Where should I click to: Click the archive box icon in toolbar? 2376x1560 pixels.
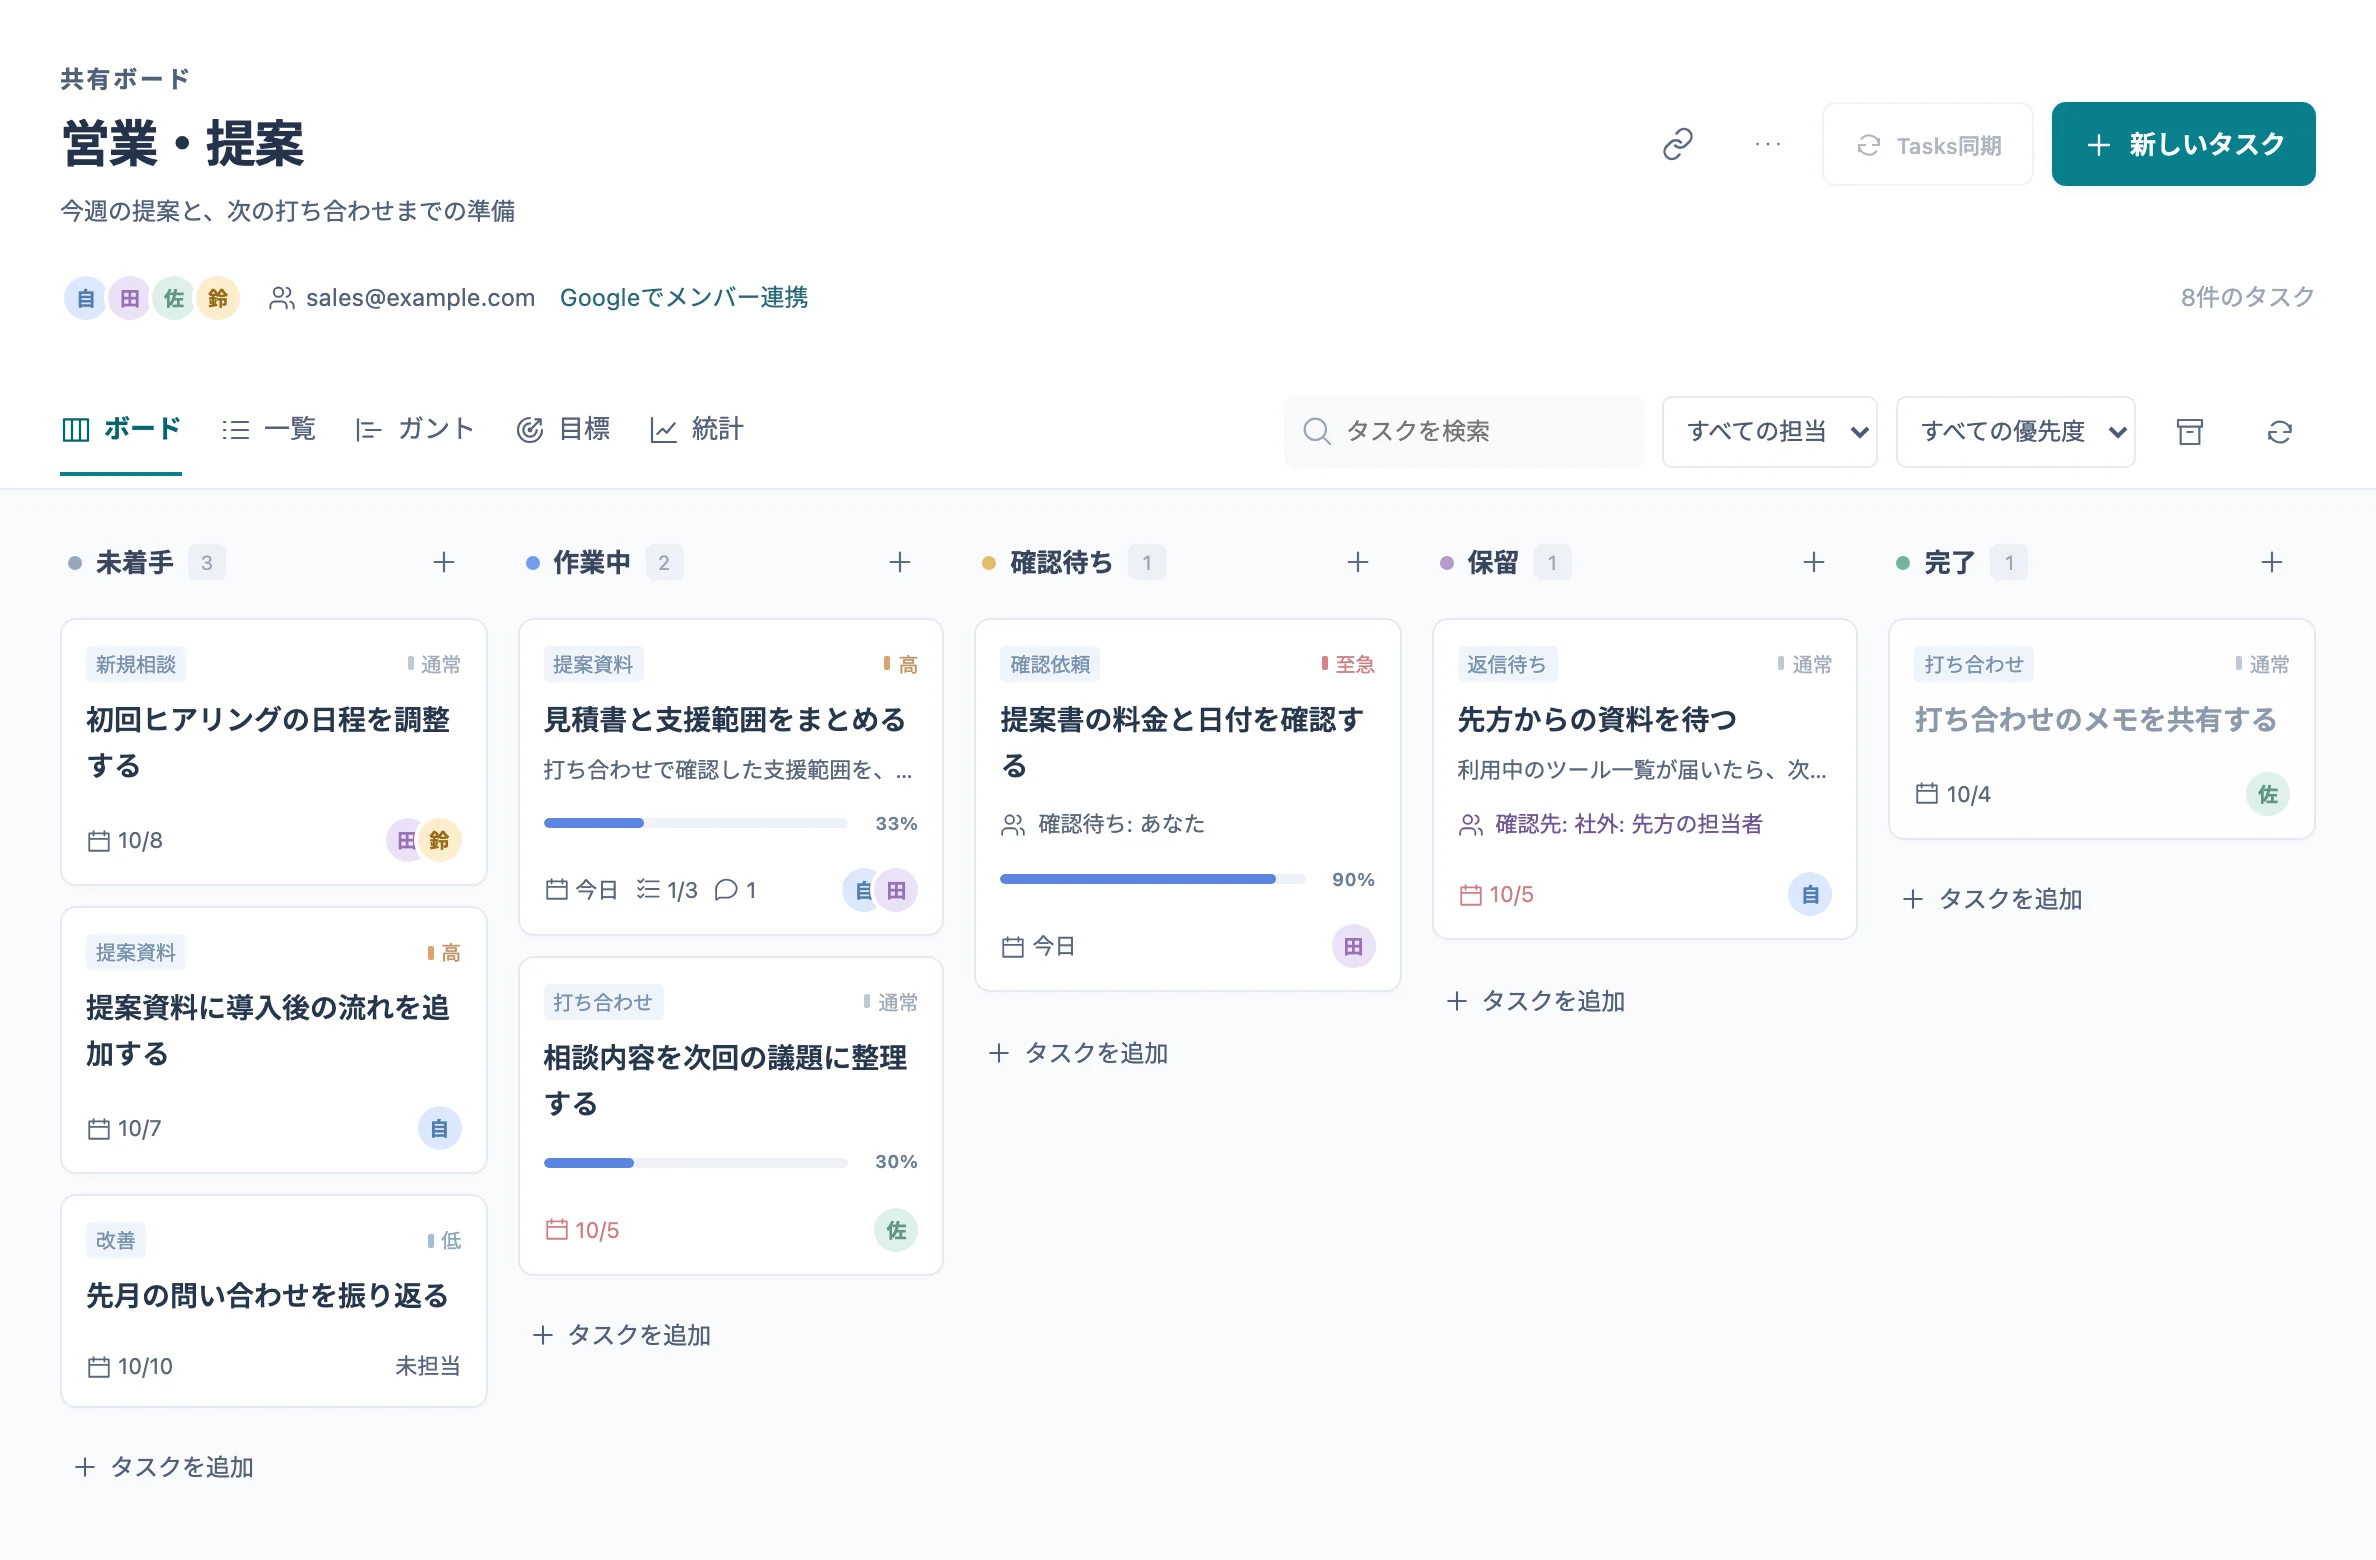point(2190,431)
